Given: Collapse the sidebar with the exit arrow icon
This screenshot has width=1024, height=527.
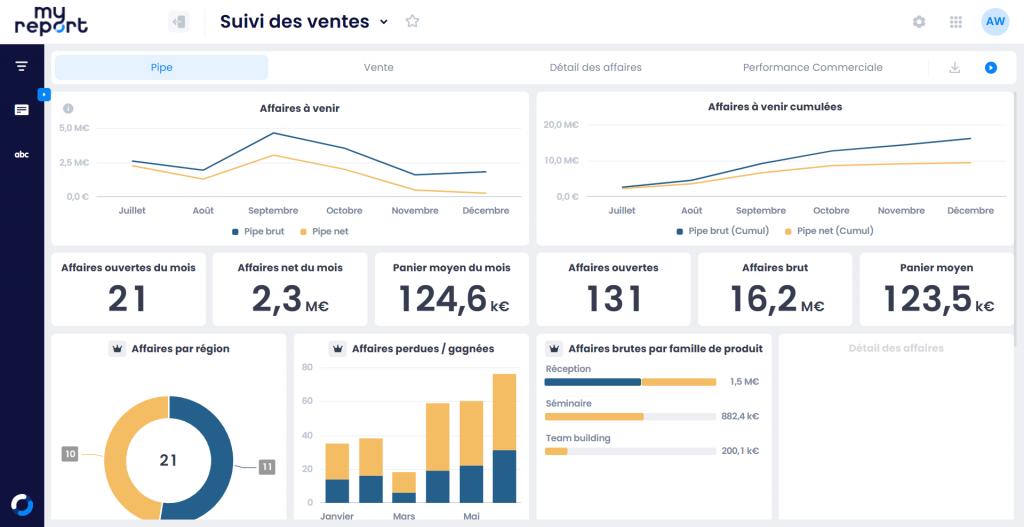Looking at the screenshot, I should [x=179, y=22].
